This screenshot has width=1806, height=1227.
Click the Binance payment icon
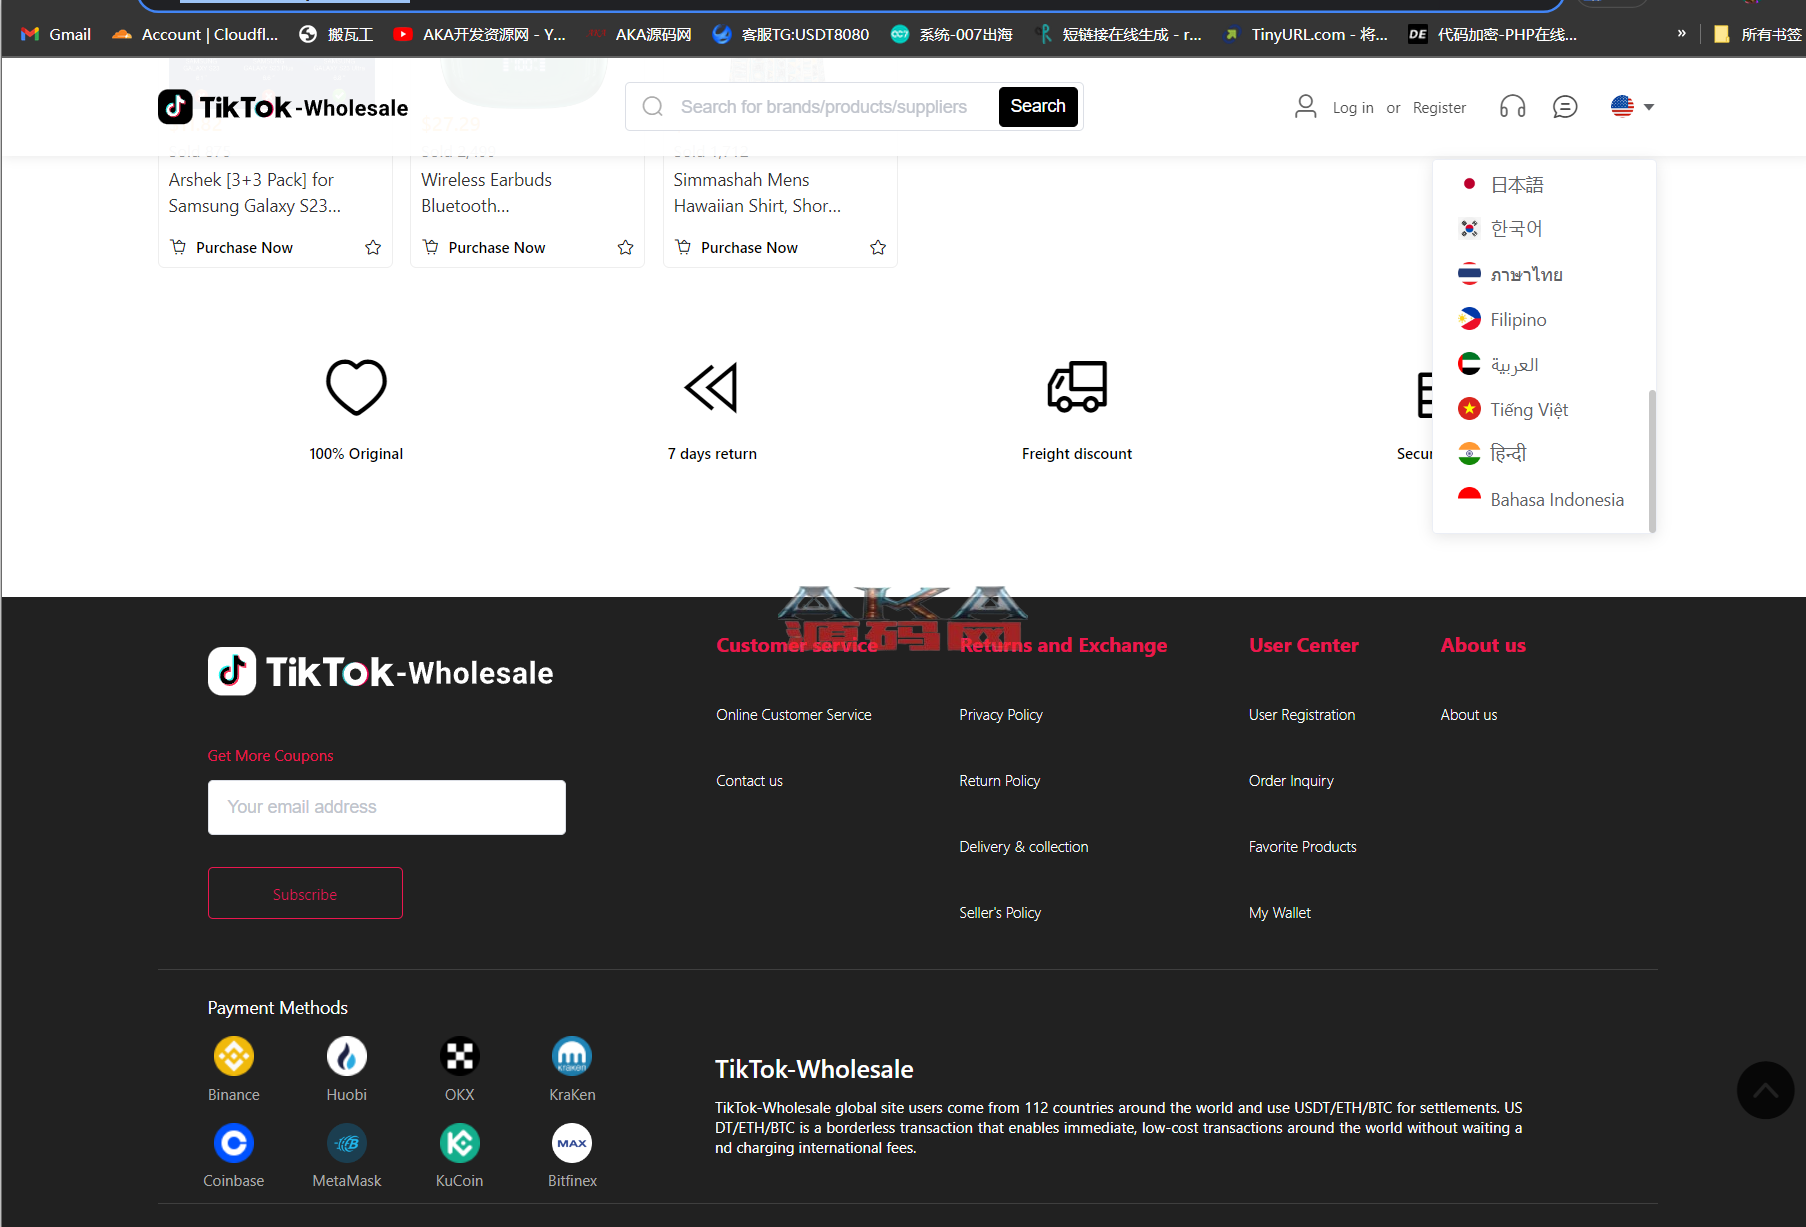point(233,1056)
